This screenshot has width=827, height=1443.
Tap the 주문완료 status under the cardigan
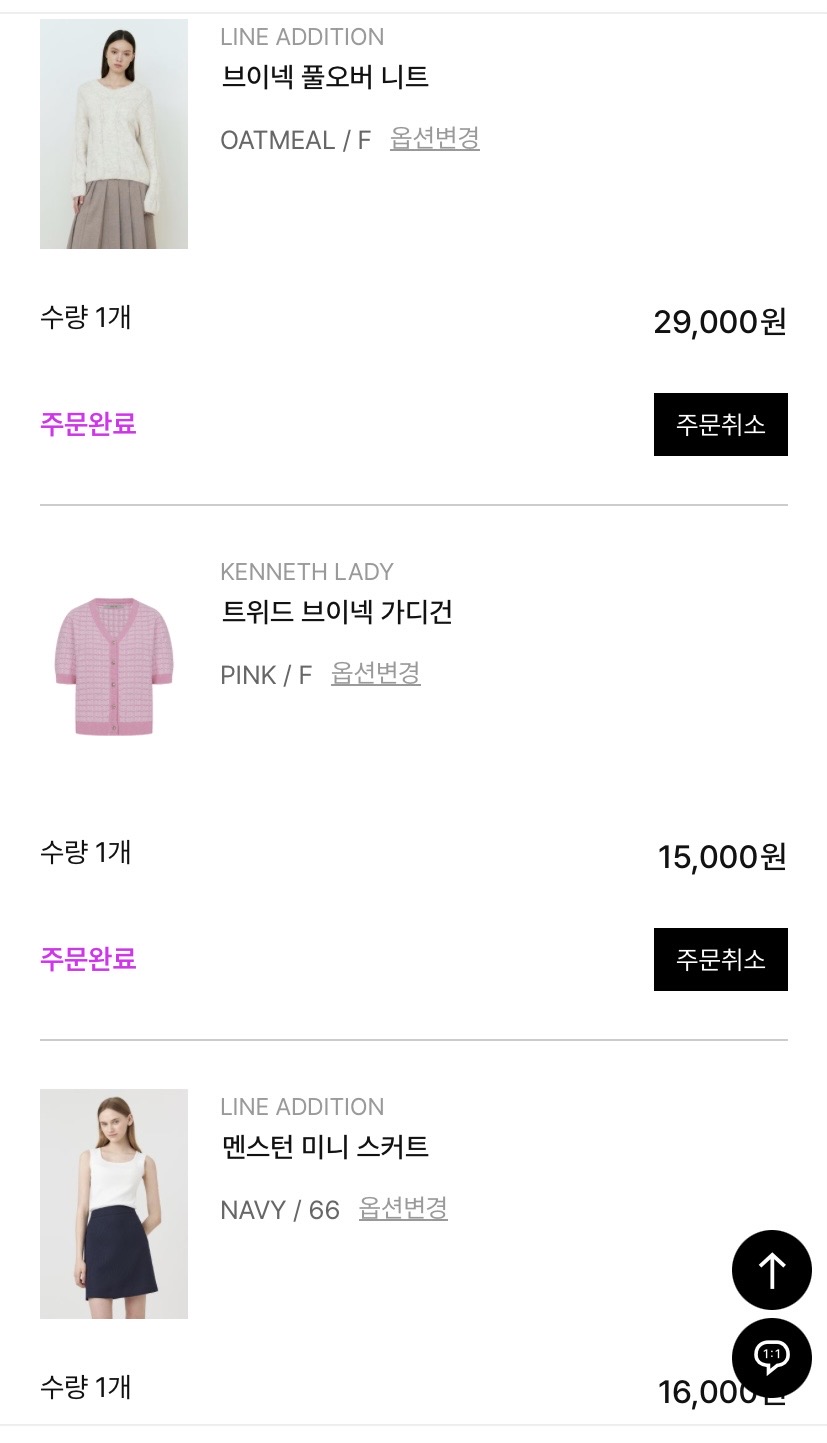coord(88,959)
